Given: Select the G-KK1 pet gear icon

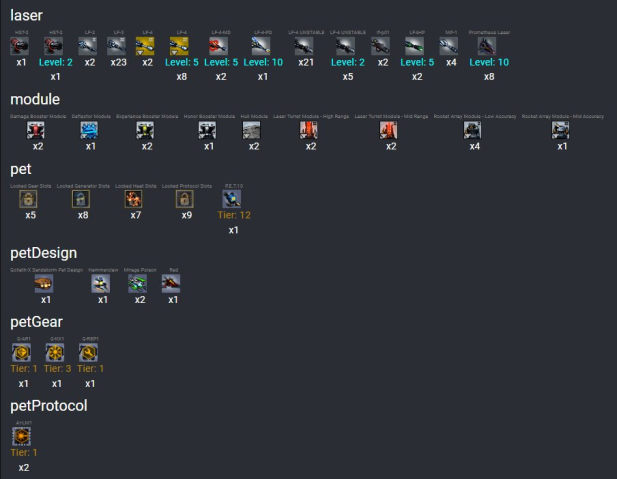Looking at the screenshot, I should pos(55,352).
